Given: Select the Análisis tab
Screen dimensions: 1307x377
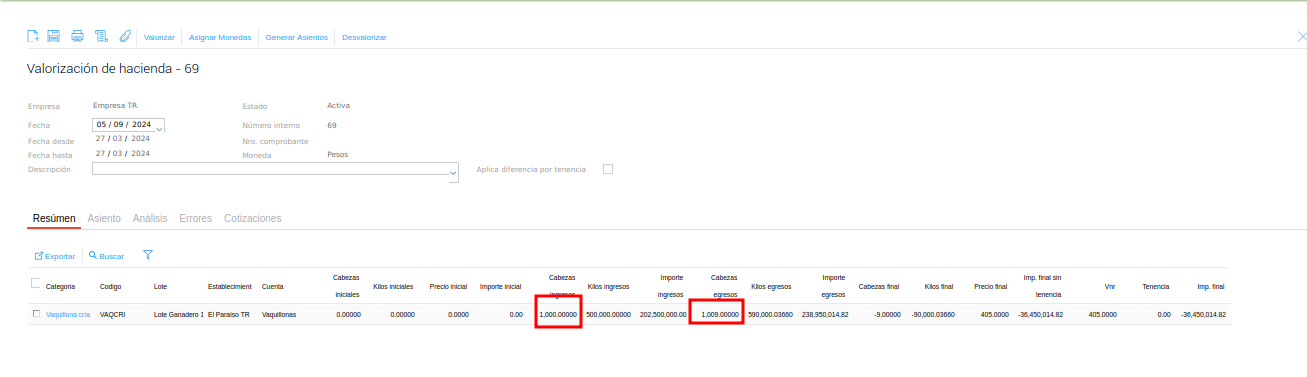Looking at the screenshot, I should (x=150, y=218).
